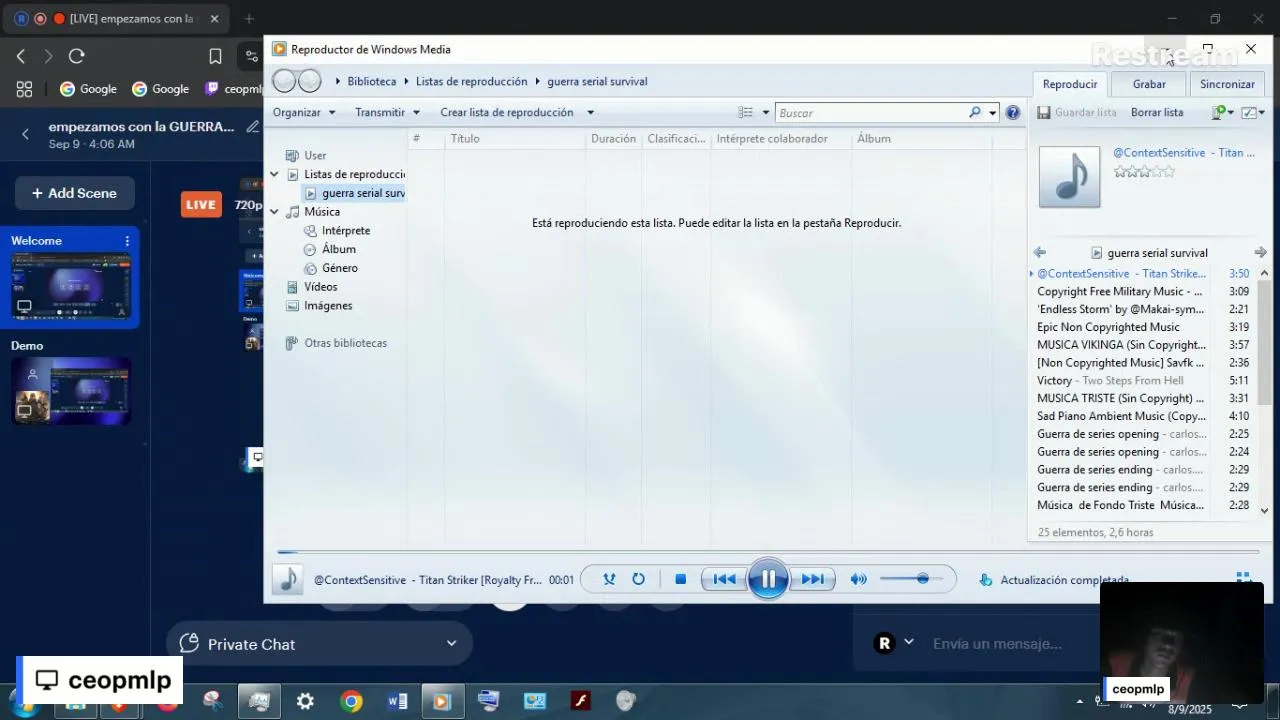Click the song seek progress bar
This screenshot has height=720, width=1280.
[x=768, y=551]
